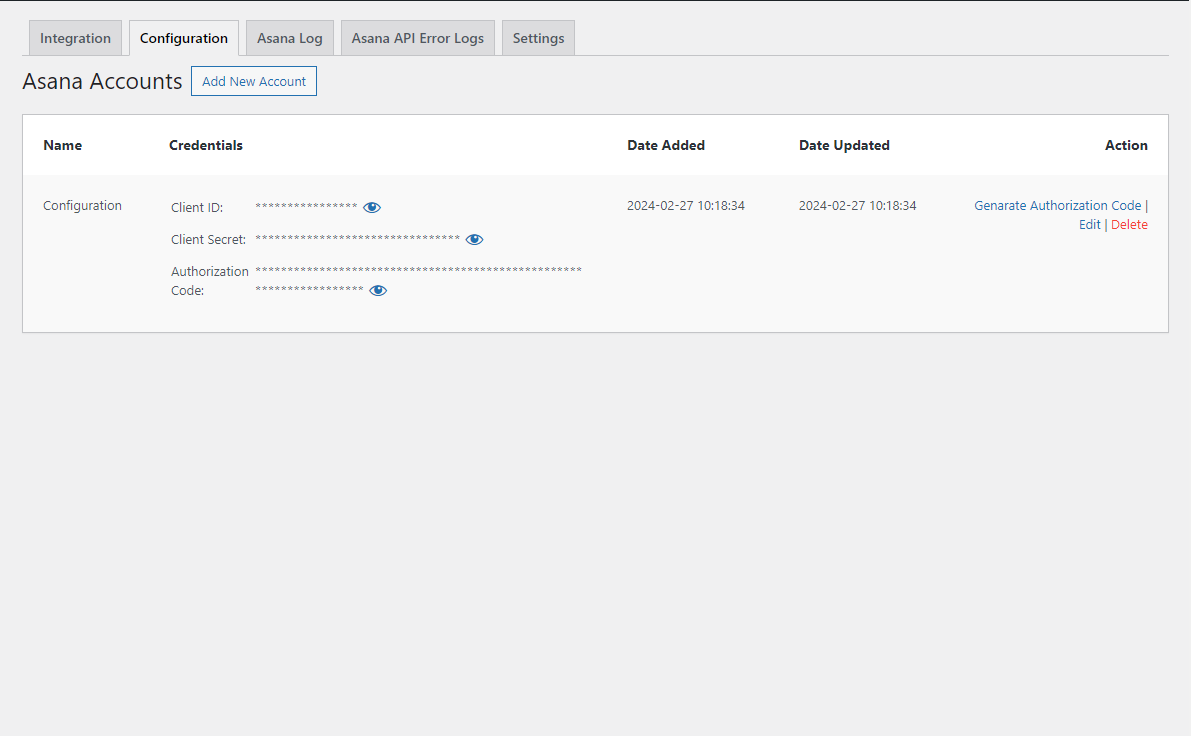Click the masked Client Secret asterisks
The width and height of the screenshot is (1191, 736).
[358, 238]
